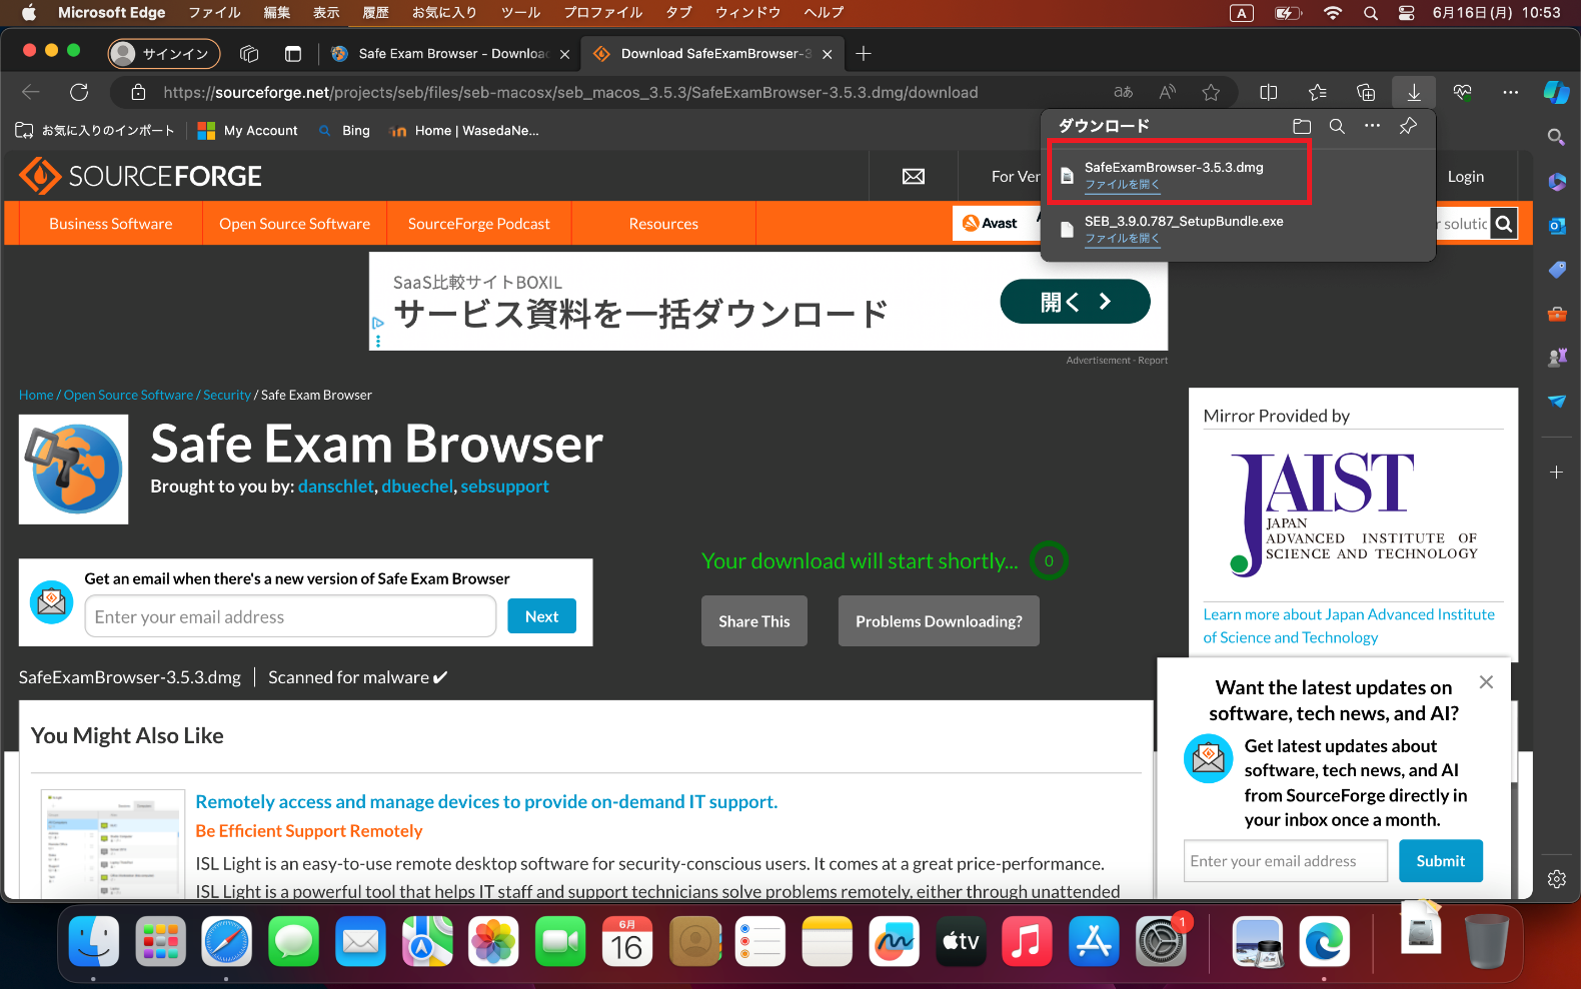The width and height of the screenshot is (1581, 989).
Task: Click the URL address bar
Action: [x=570, y=92]
